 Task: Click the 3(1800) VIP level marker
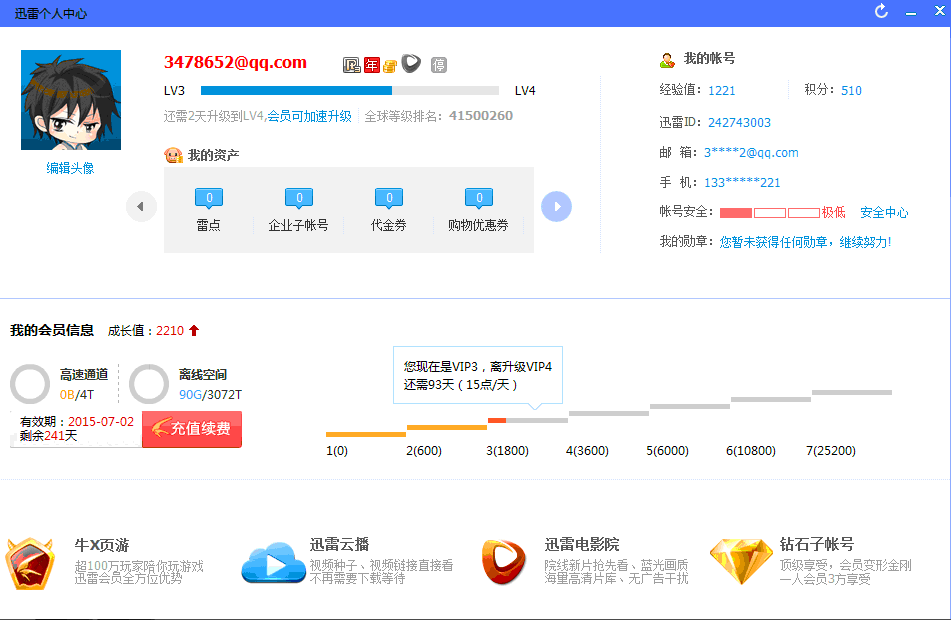coord(508,451)
